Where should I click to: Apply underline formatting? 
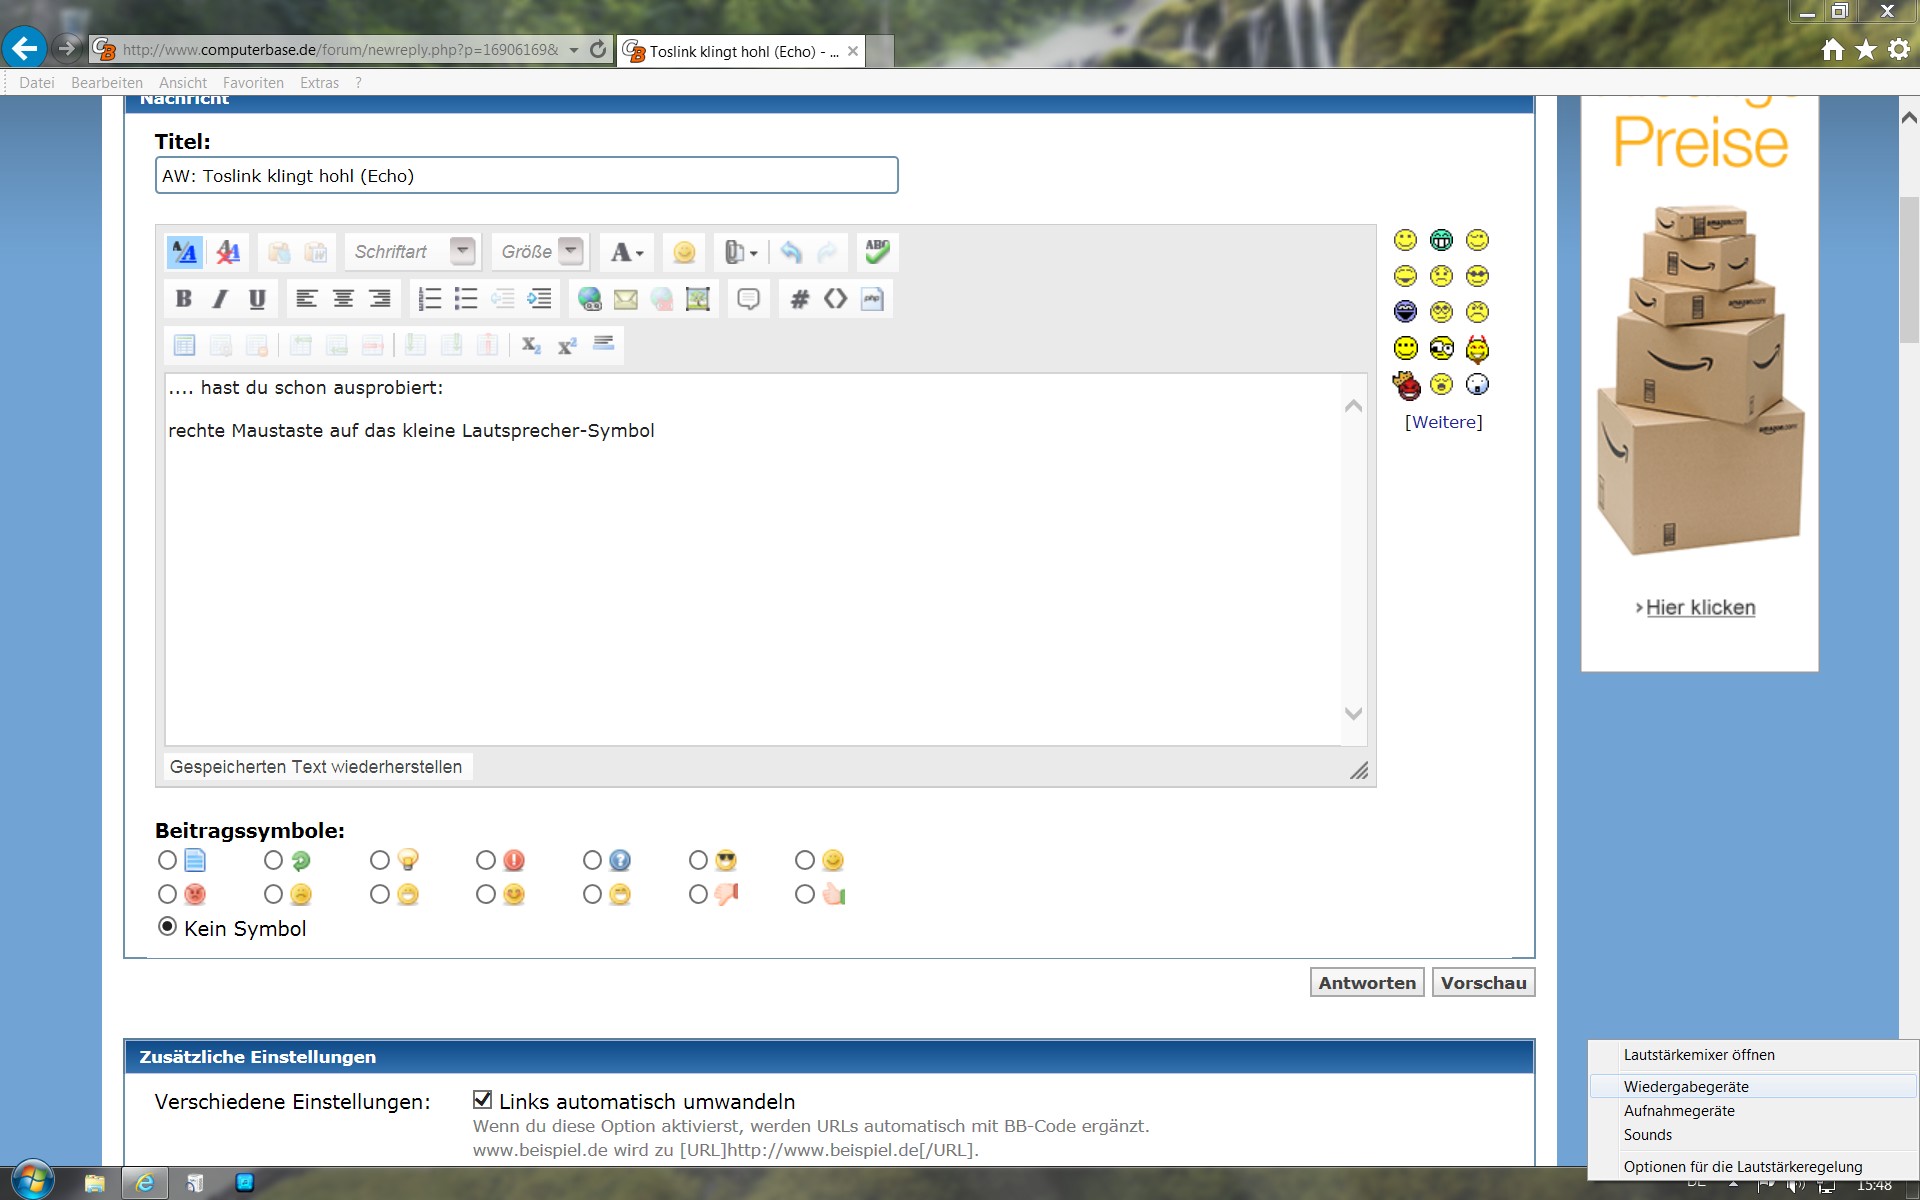[257, 299]
